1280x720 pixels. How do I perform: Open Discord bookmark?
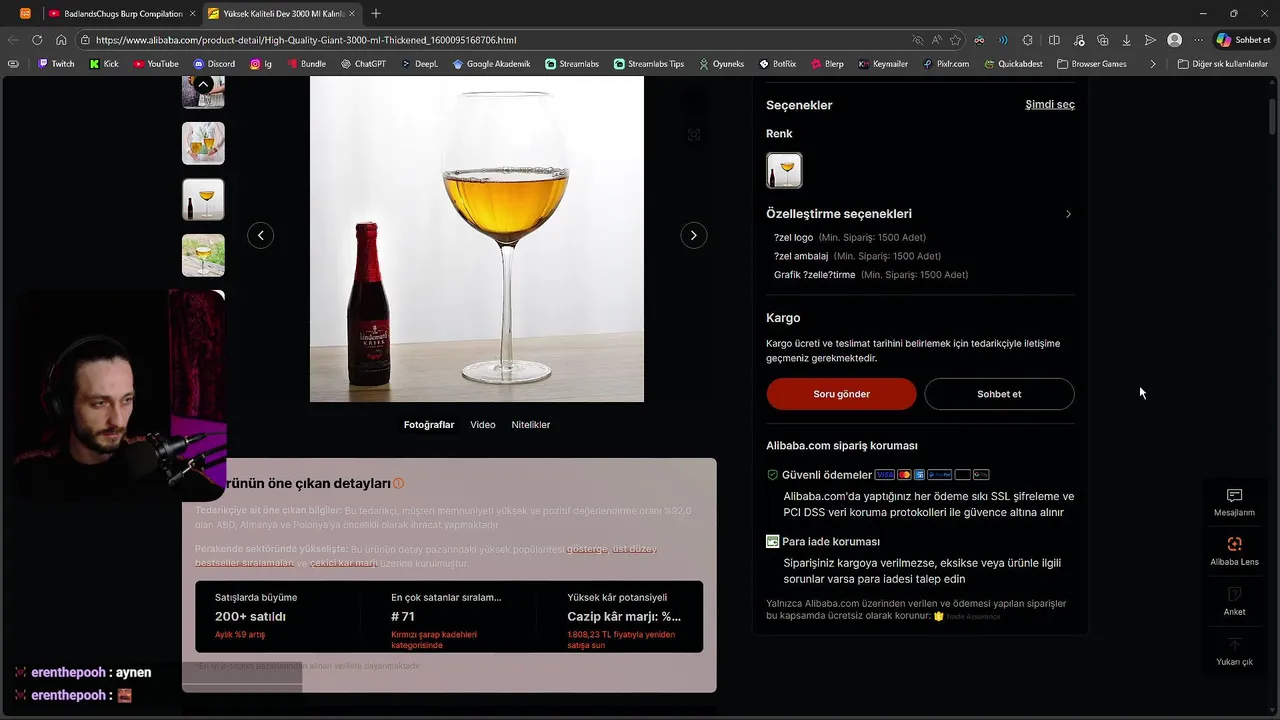click(x=214, y=64)
